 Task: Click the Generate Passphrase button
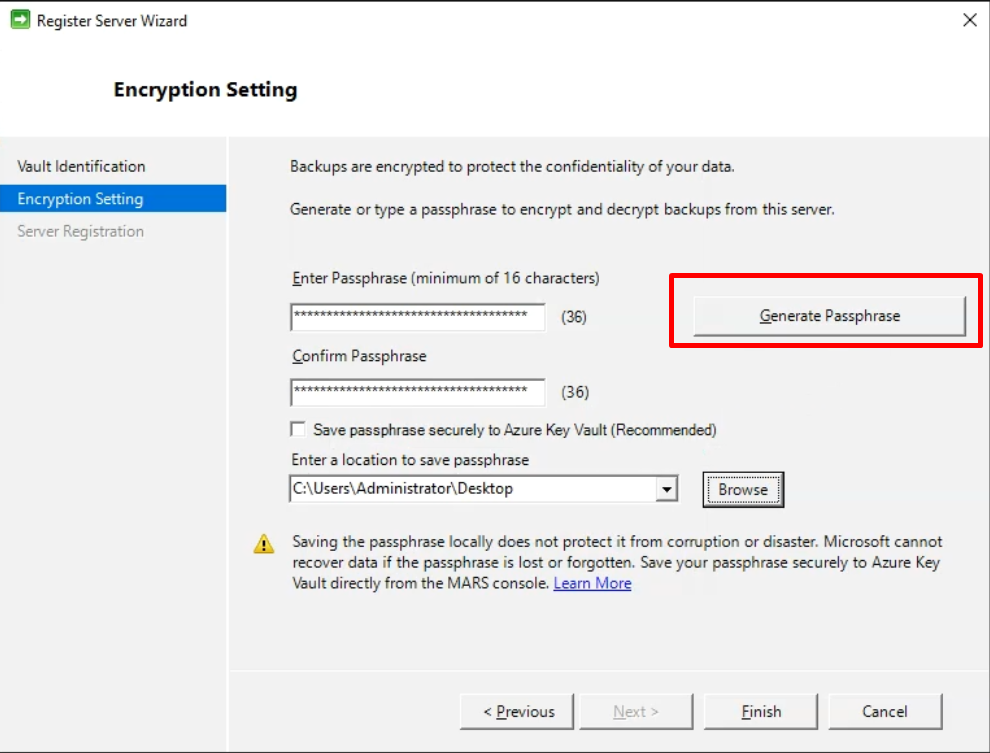point(829,316)
